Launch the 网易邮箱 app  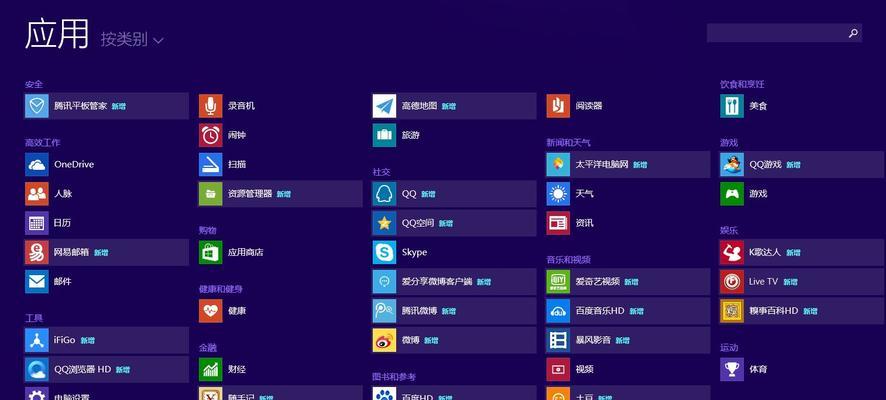point(106,253)
